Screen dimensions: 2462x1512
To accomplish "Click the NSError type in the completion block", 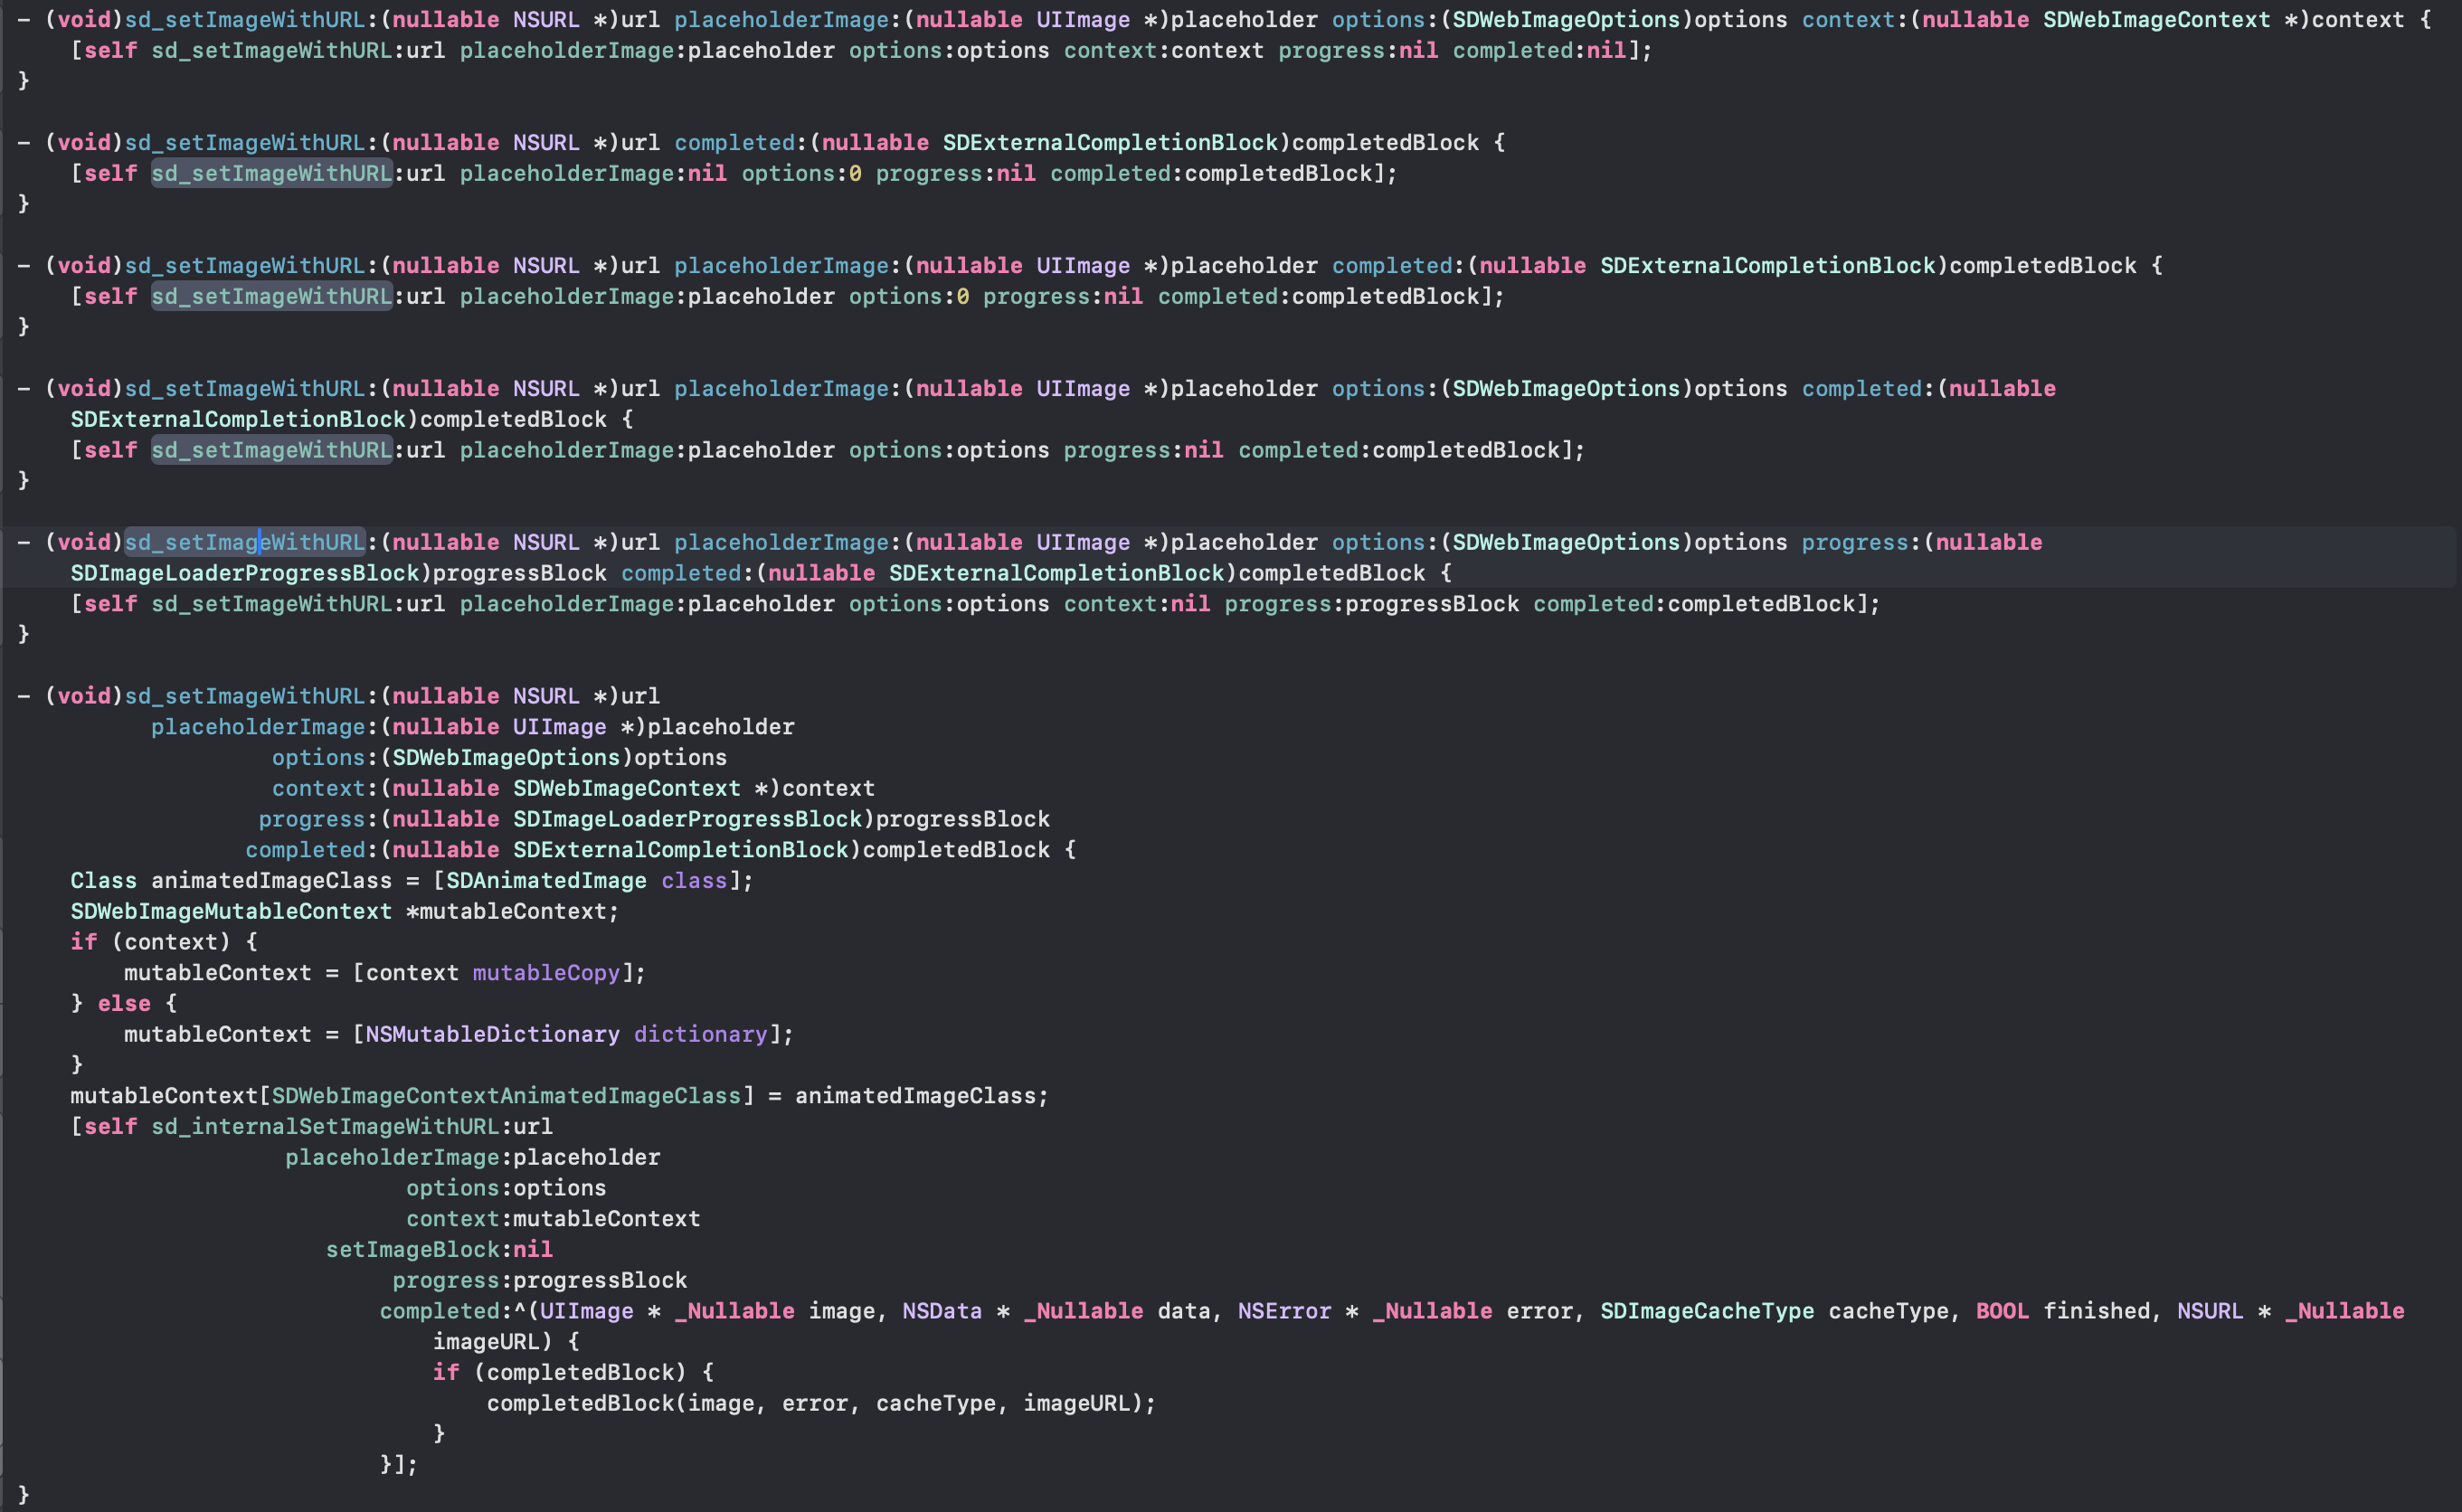I will pos(1284,1310).
